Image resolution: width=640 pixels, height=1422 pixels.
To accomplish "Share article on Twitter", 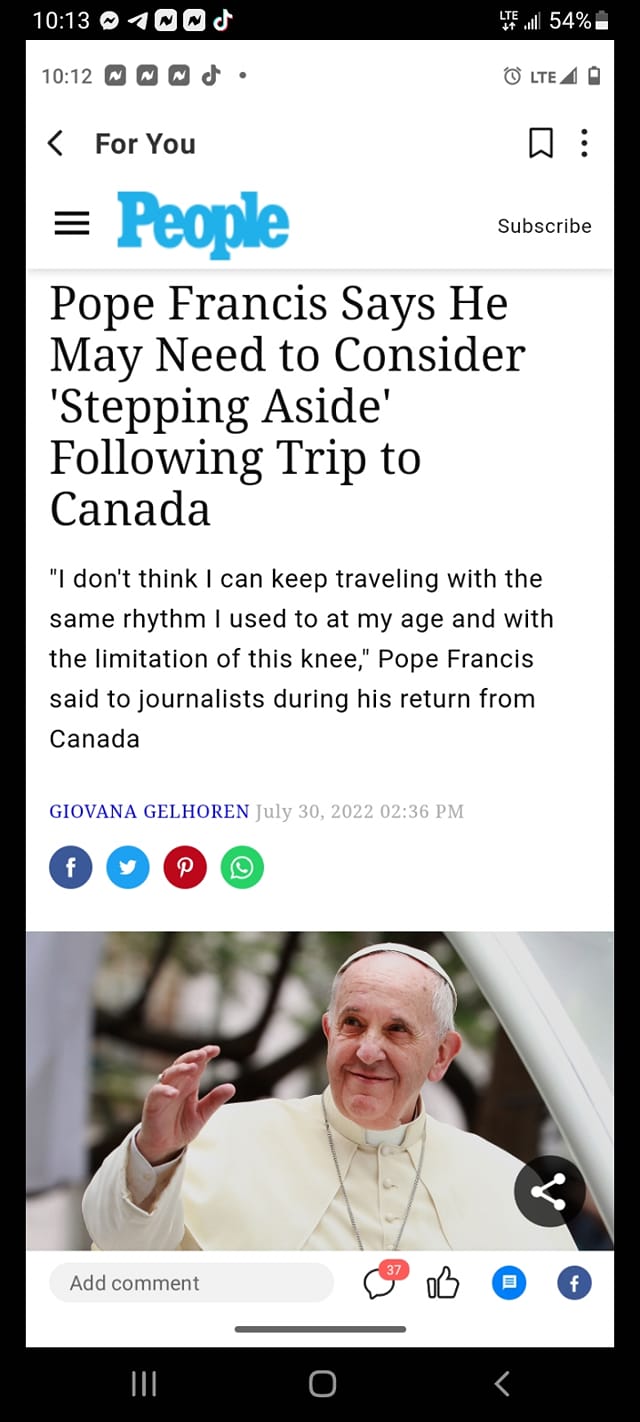I will click(x=128, y=867).
